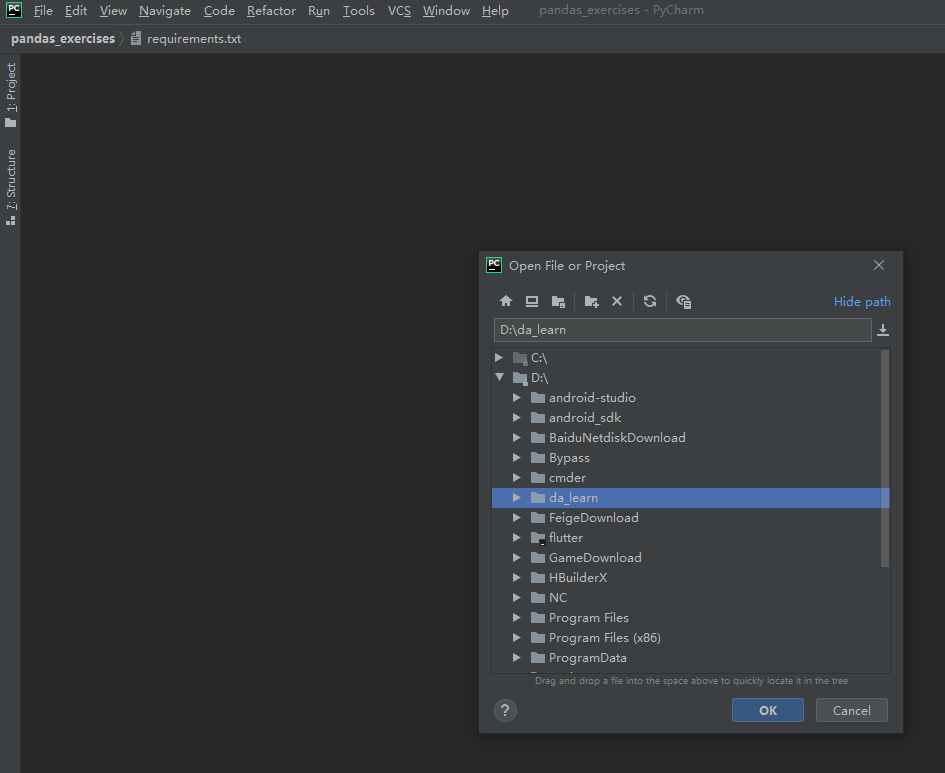This screenshot has height=773, width=945.
Task: Select the C:\ drive row
Action: point(686,357)
